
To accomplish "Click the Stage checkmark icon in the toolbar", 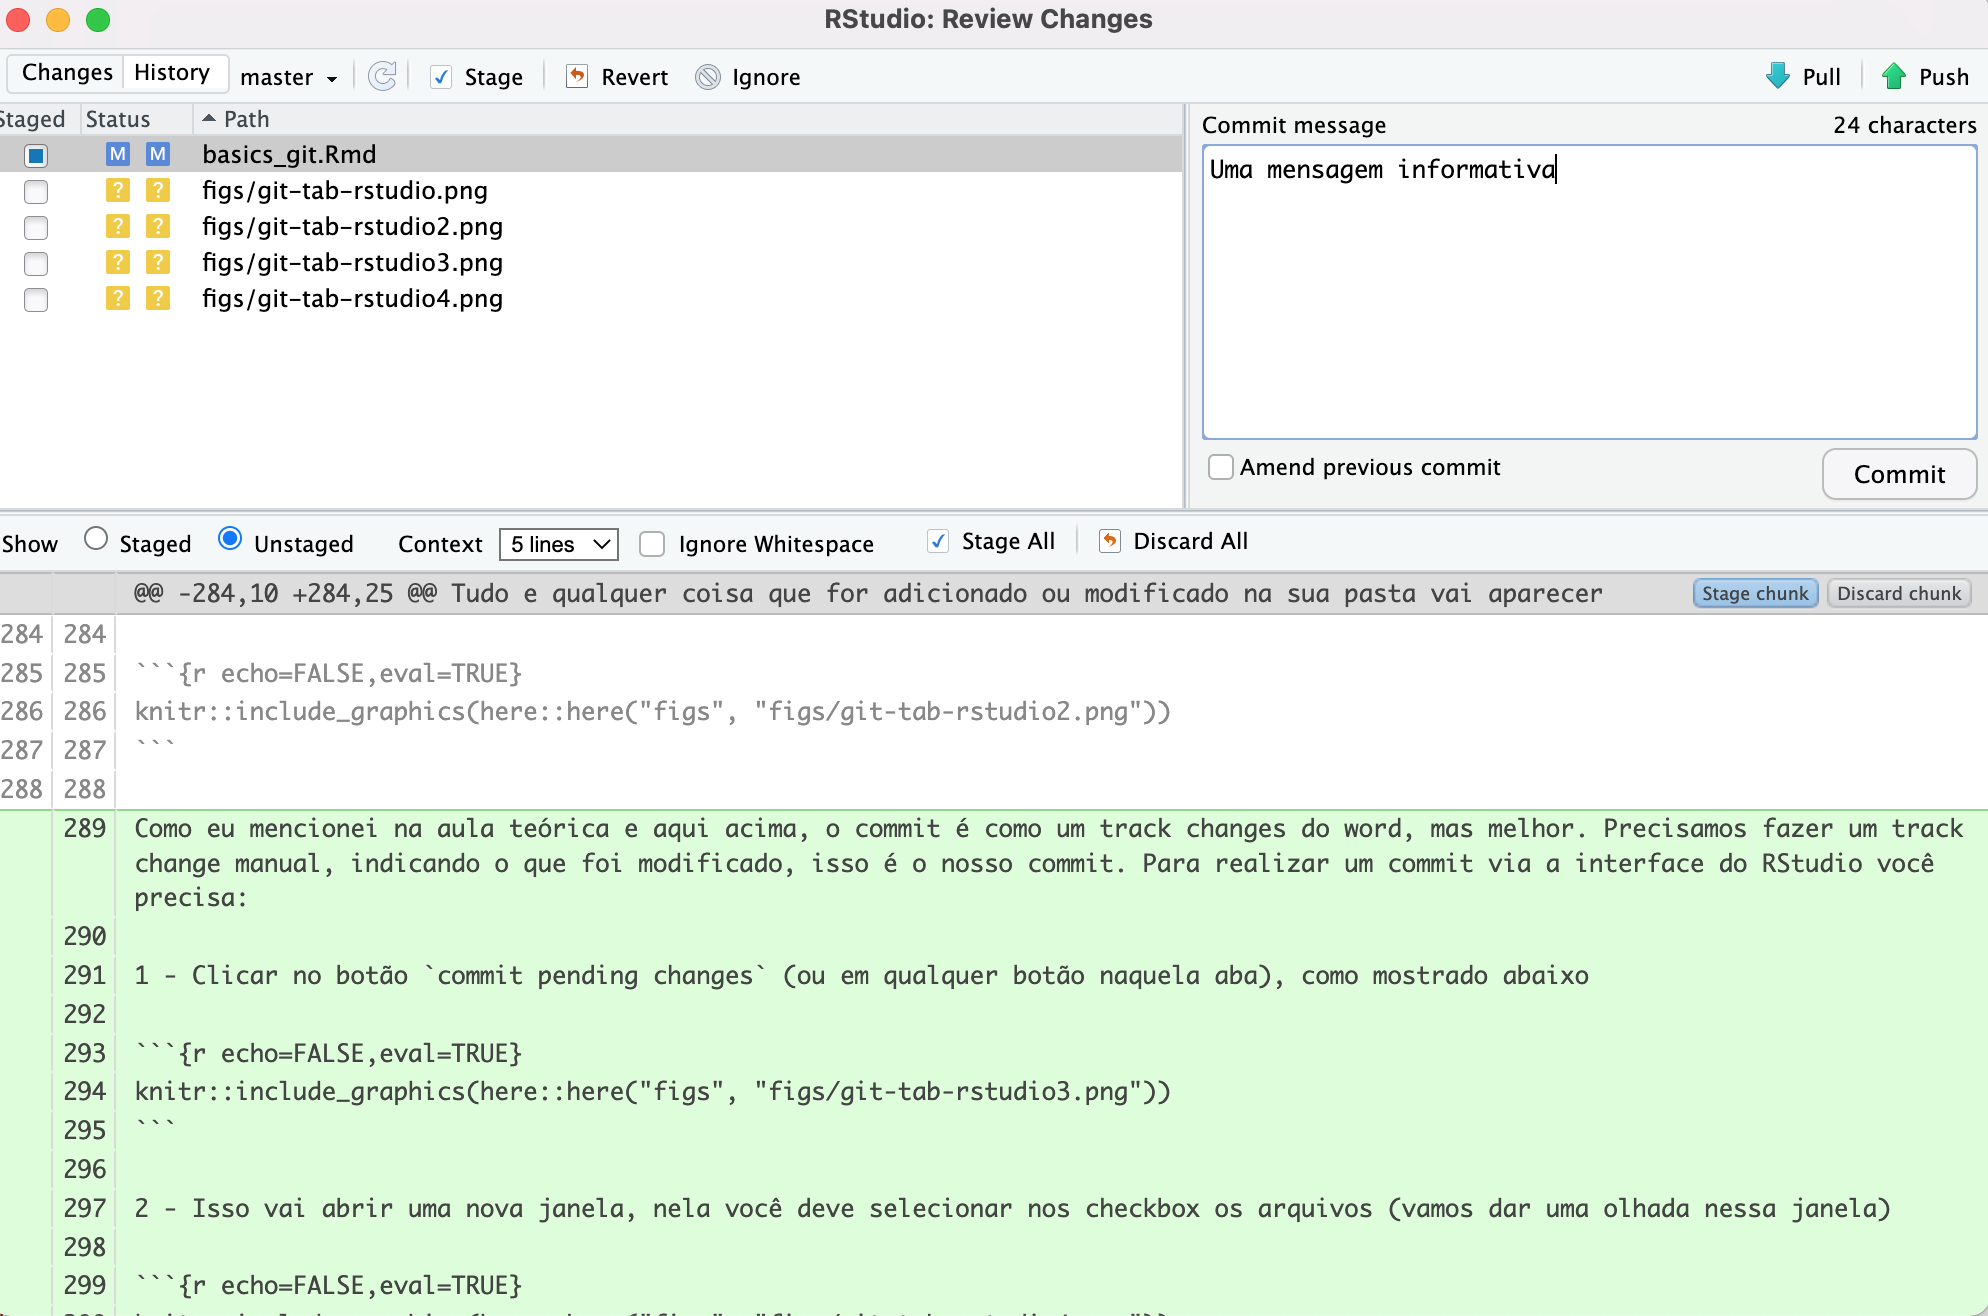I will click(440, 77).
